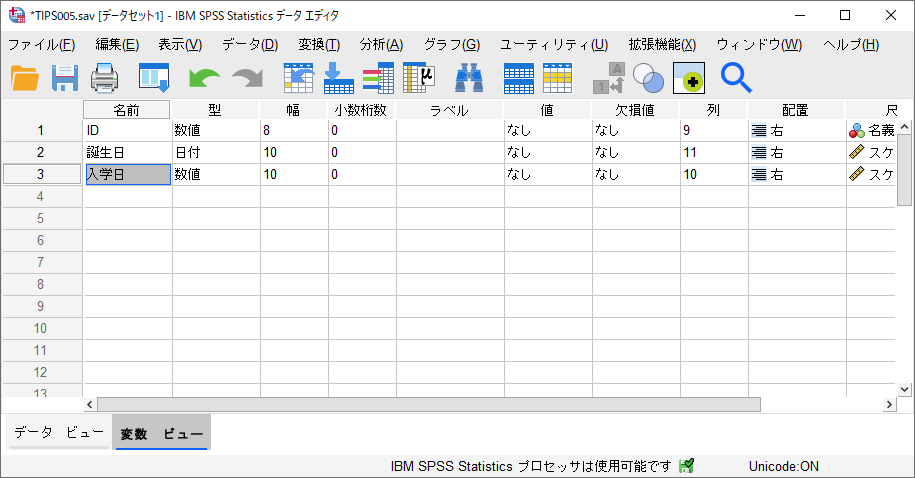
Task: Click the 名前 column header
Action: point(127,110)
